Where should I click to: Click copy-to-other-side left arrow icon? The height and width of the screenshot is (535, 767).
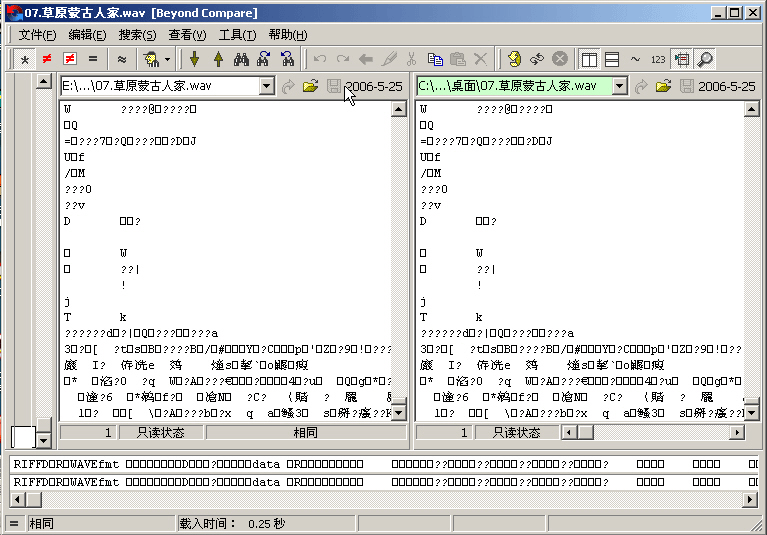(x=366, y=59)
